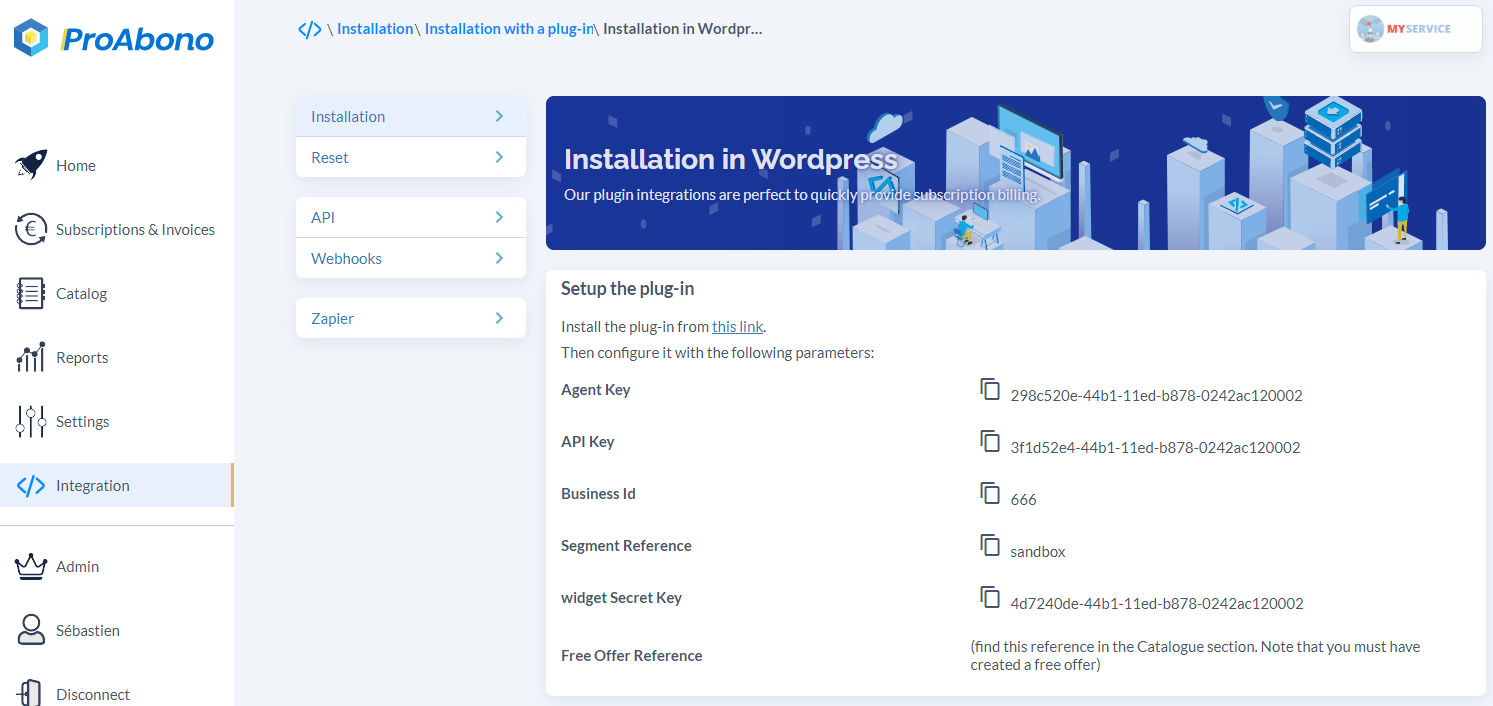
Task: Open the Settings section
Action: 117,421
